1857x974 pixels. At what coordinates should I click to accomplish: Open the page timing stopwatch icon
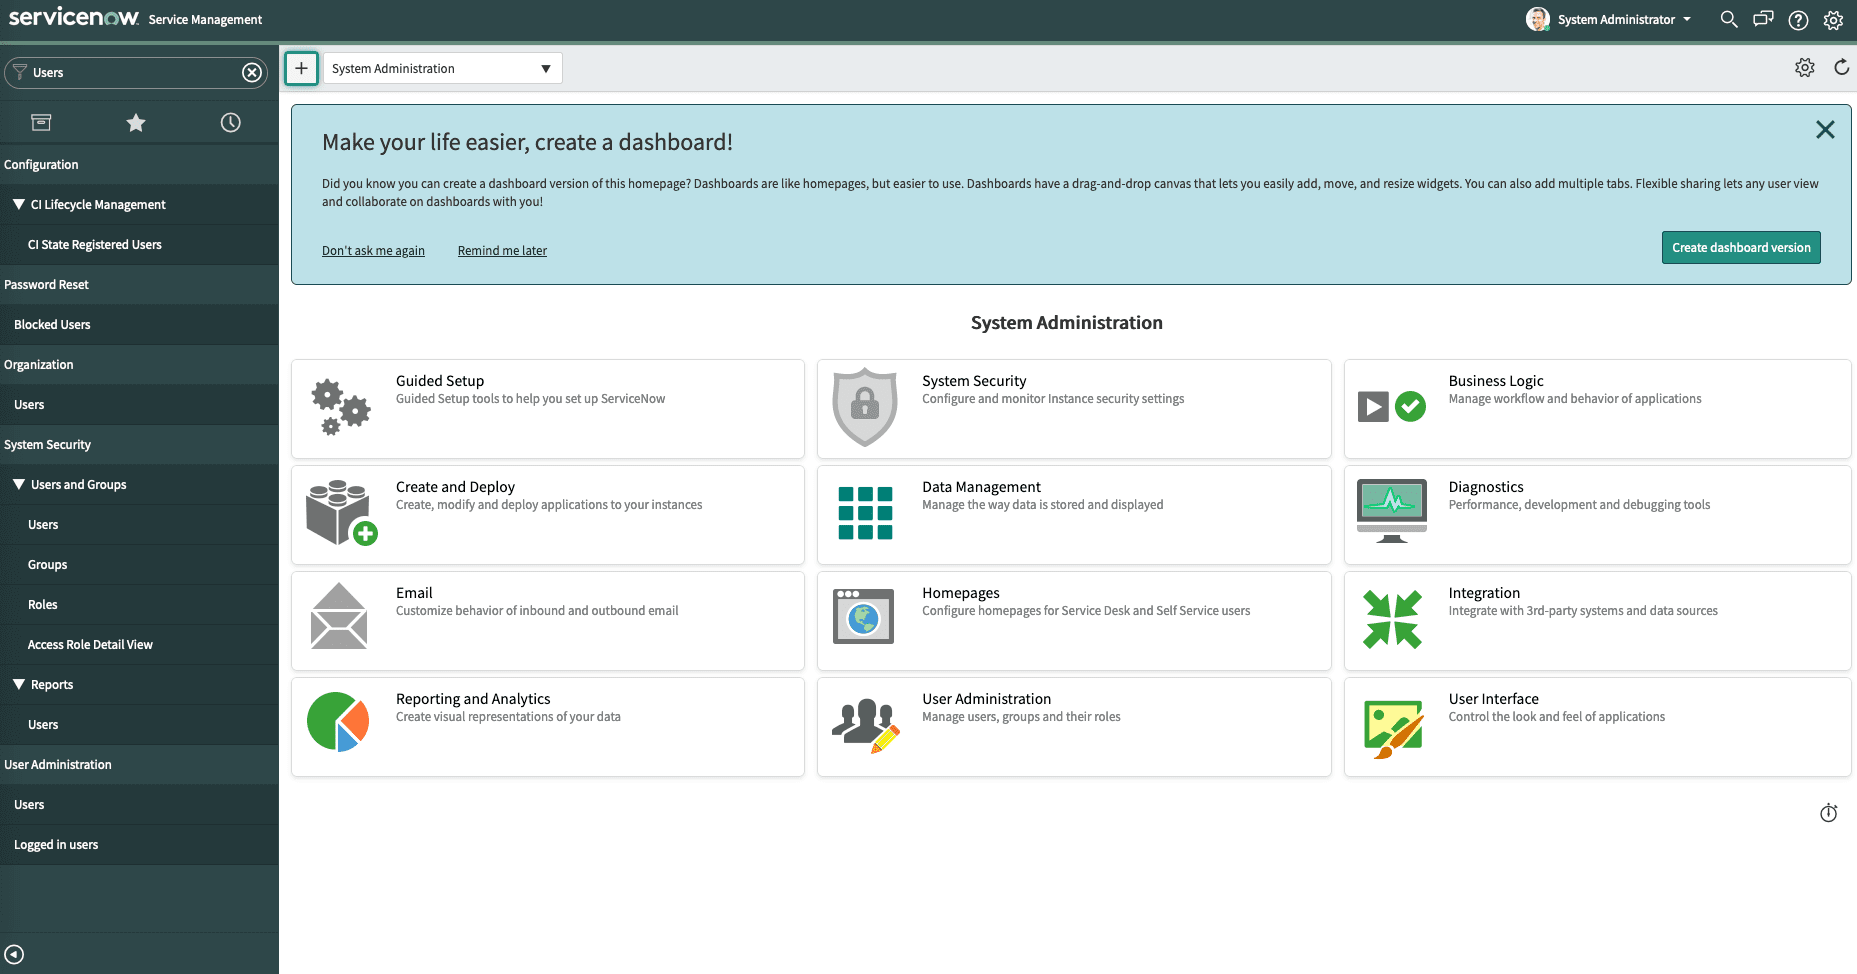tap(1828, 813)
